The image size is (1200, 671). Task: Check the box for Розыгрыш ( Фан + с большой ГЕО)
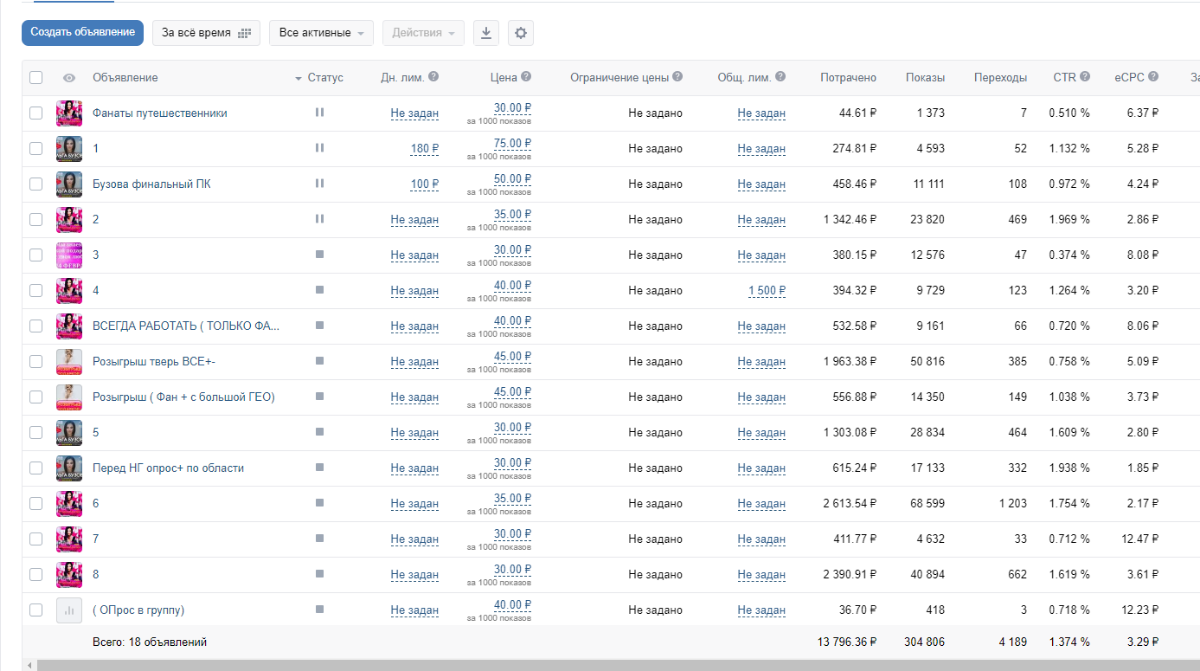[x=36, y=397]
